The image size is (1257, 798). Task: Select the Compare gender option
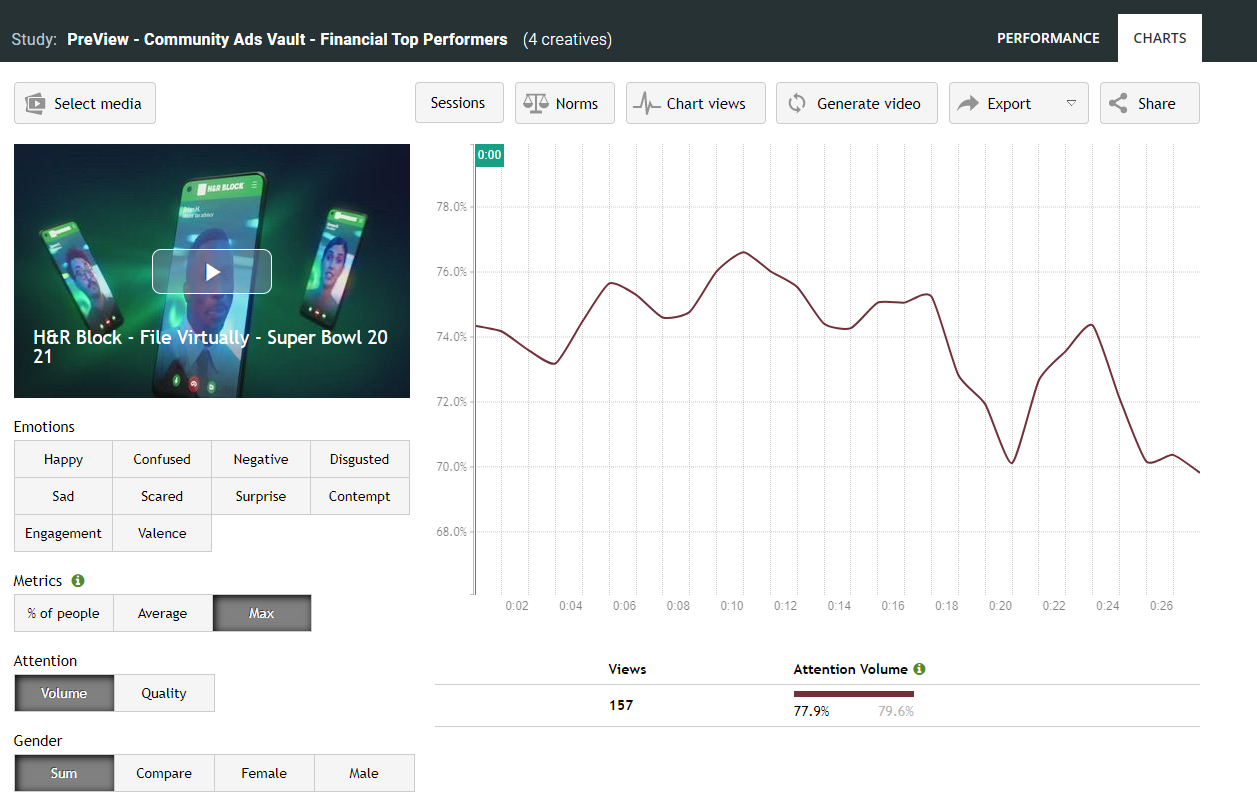click(164, 773)
